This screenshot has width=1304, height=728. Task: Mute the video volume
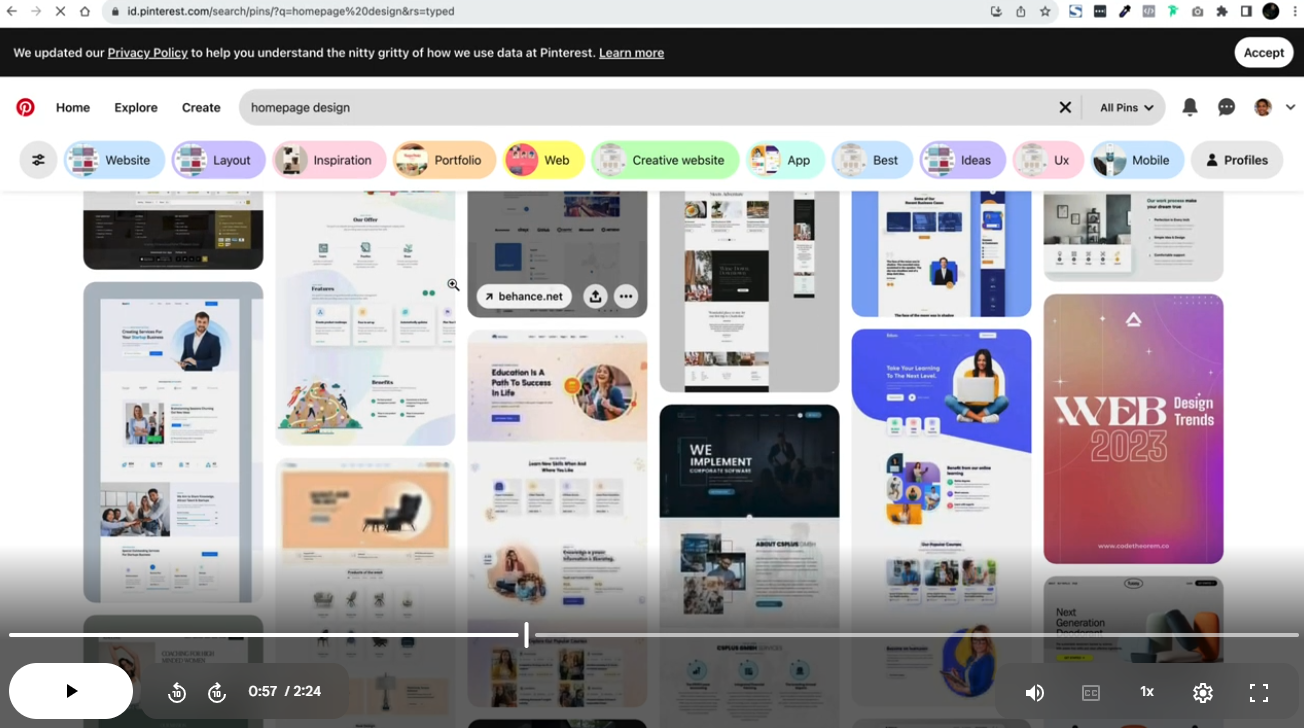(x=1035, y=692)
